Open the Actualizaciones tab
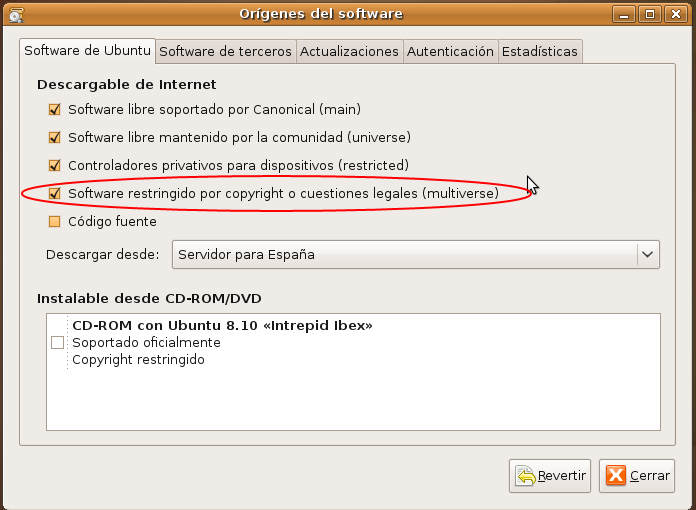 point(349,51)
